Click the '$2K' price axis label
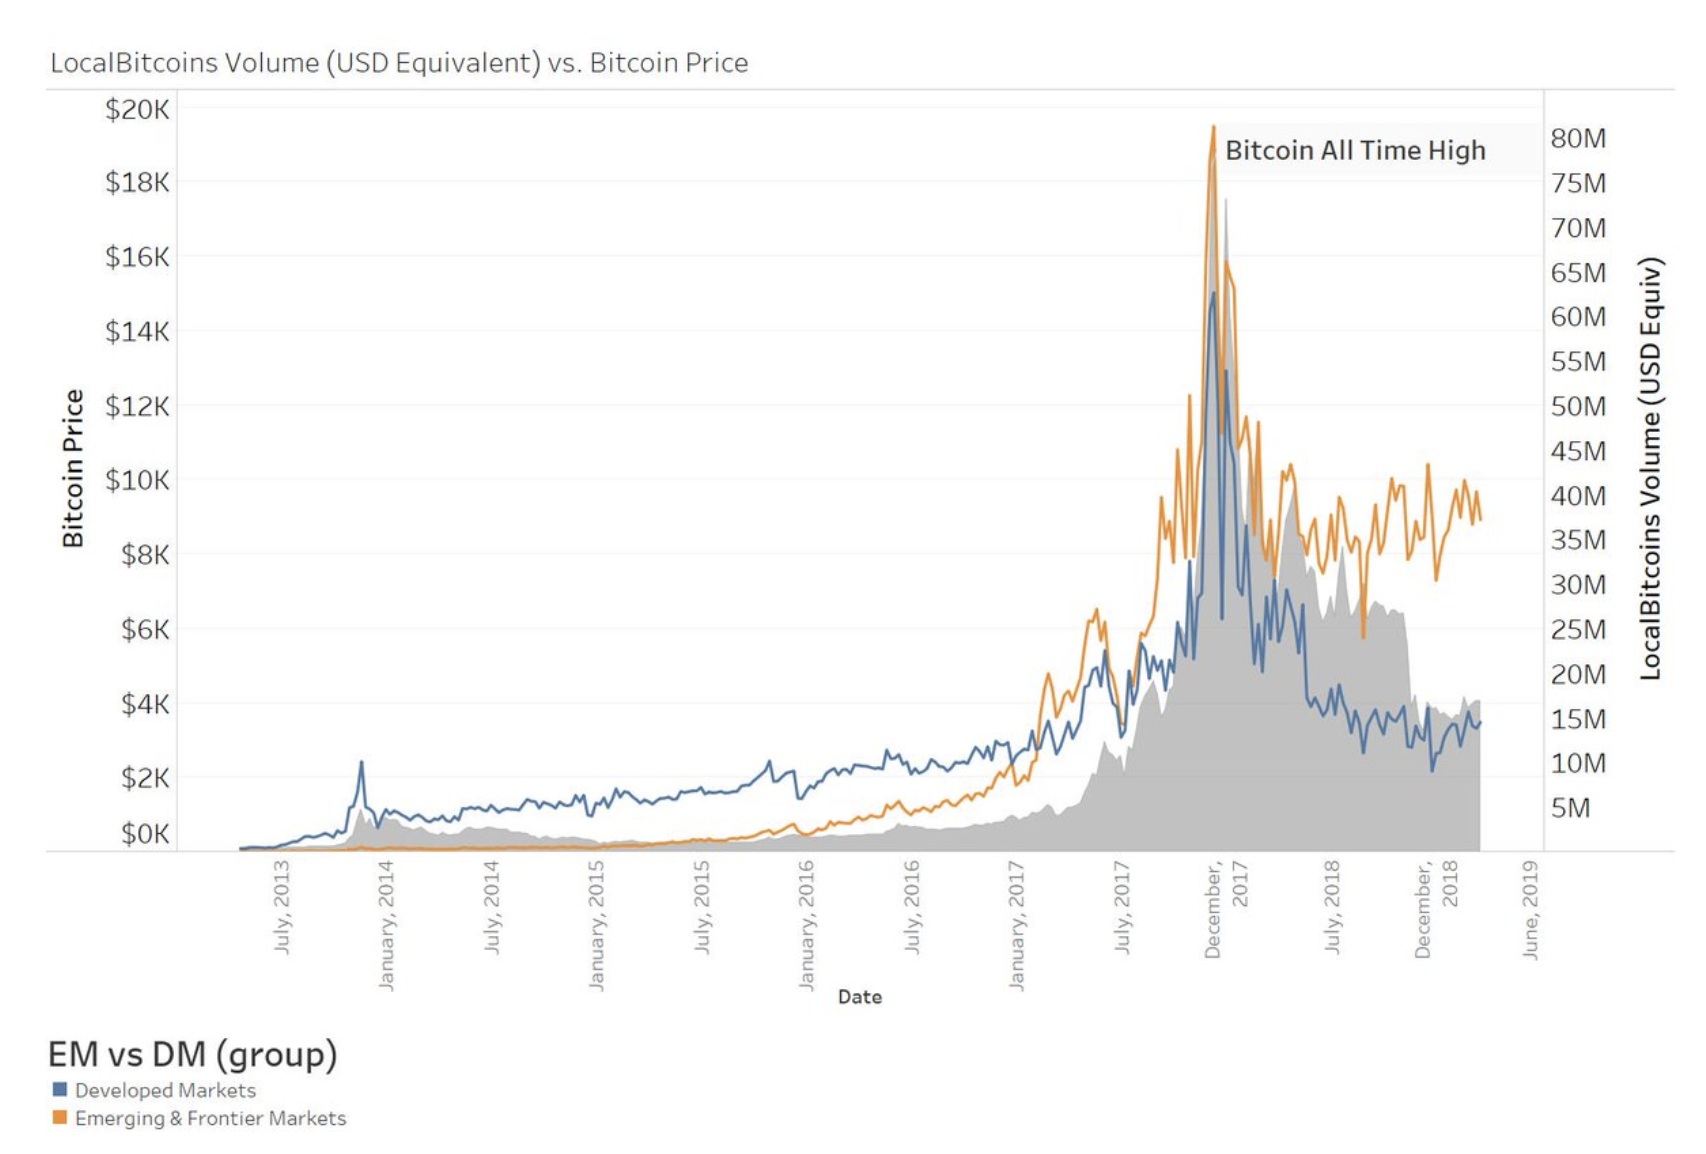 point(145,777)
